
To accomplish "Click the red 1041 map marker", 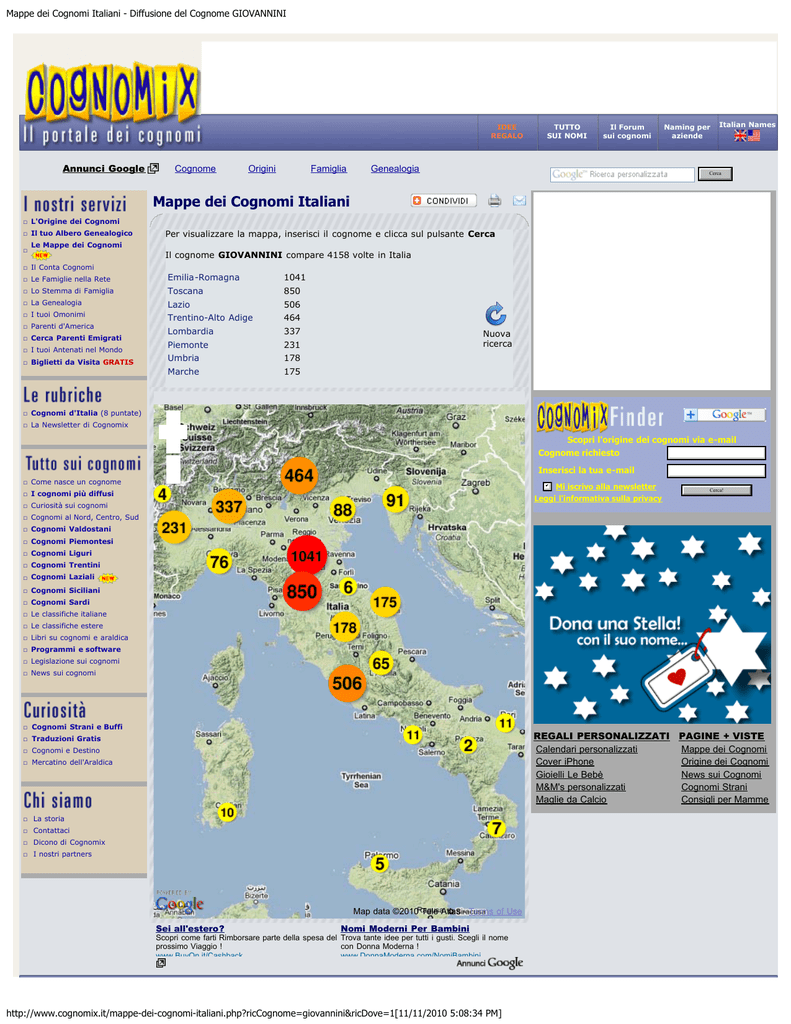I will tap(307, 556).
